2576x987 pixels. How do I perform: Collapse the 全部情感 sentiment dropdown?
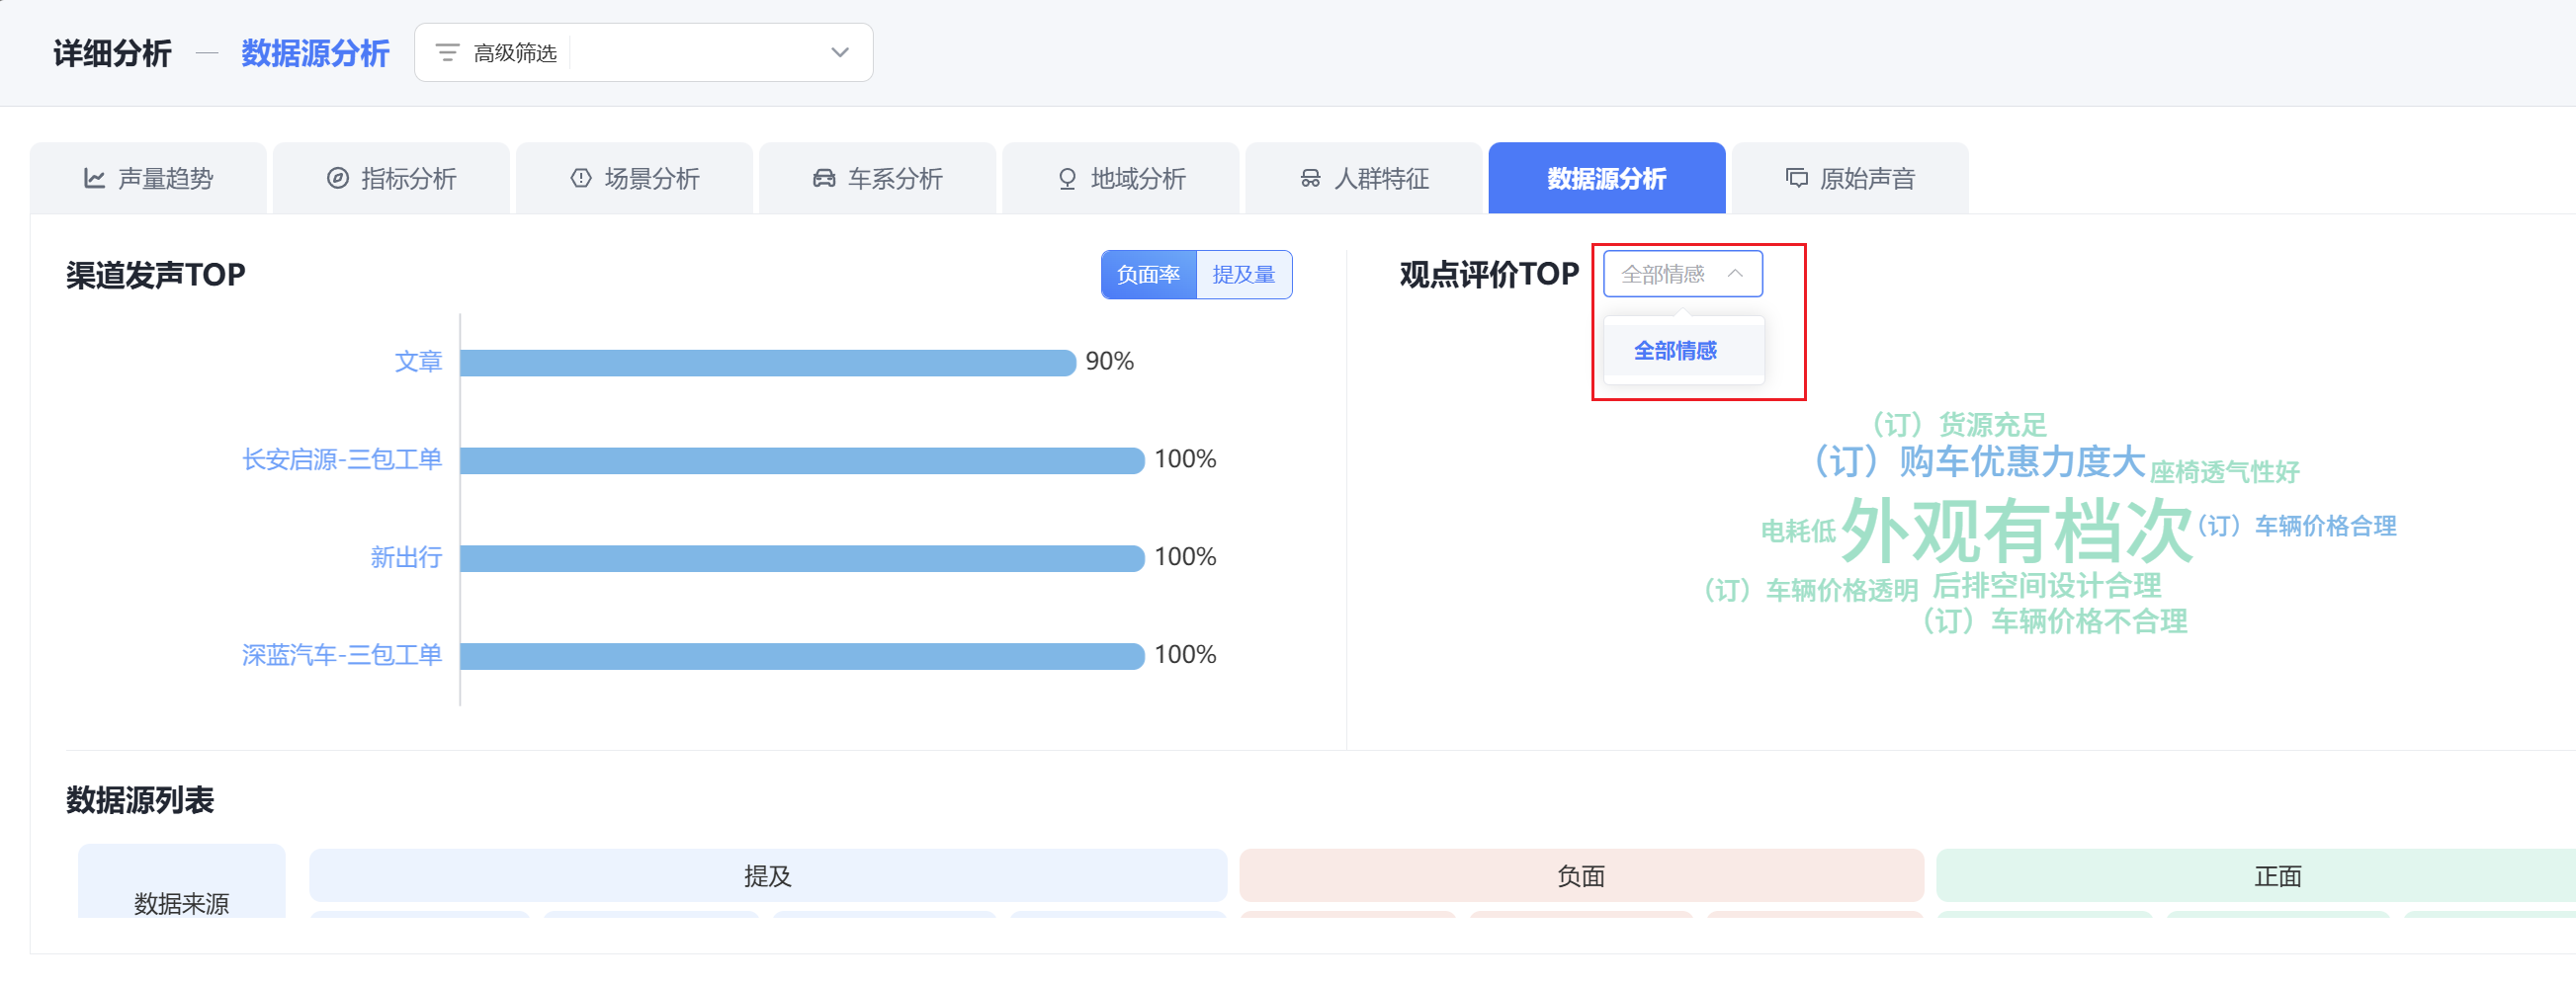pos(1735,274)
